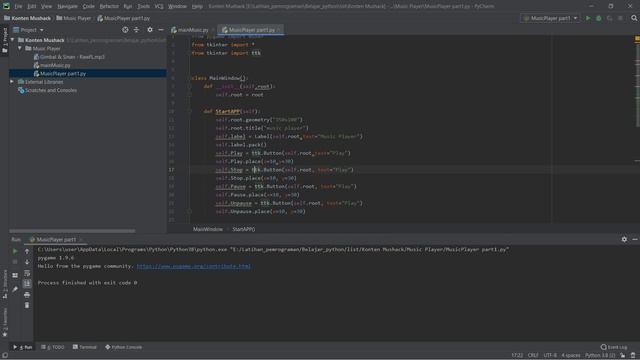Click the Music Player breadcrumb folder
This screenshot has width=640, height=360.
tap(73, 18)
